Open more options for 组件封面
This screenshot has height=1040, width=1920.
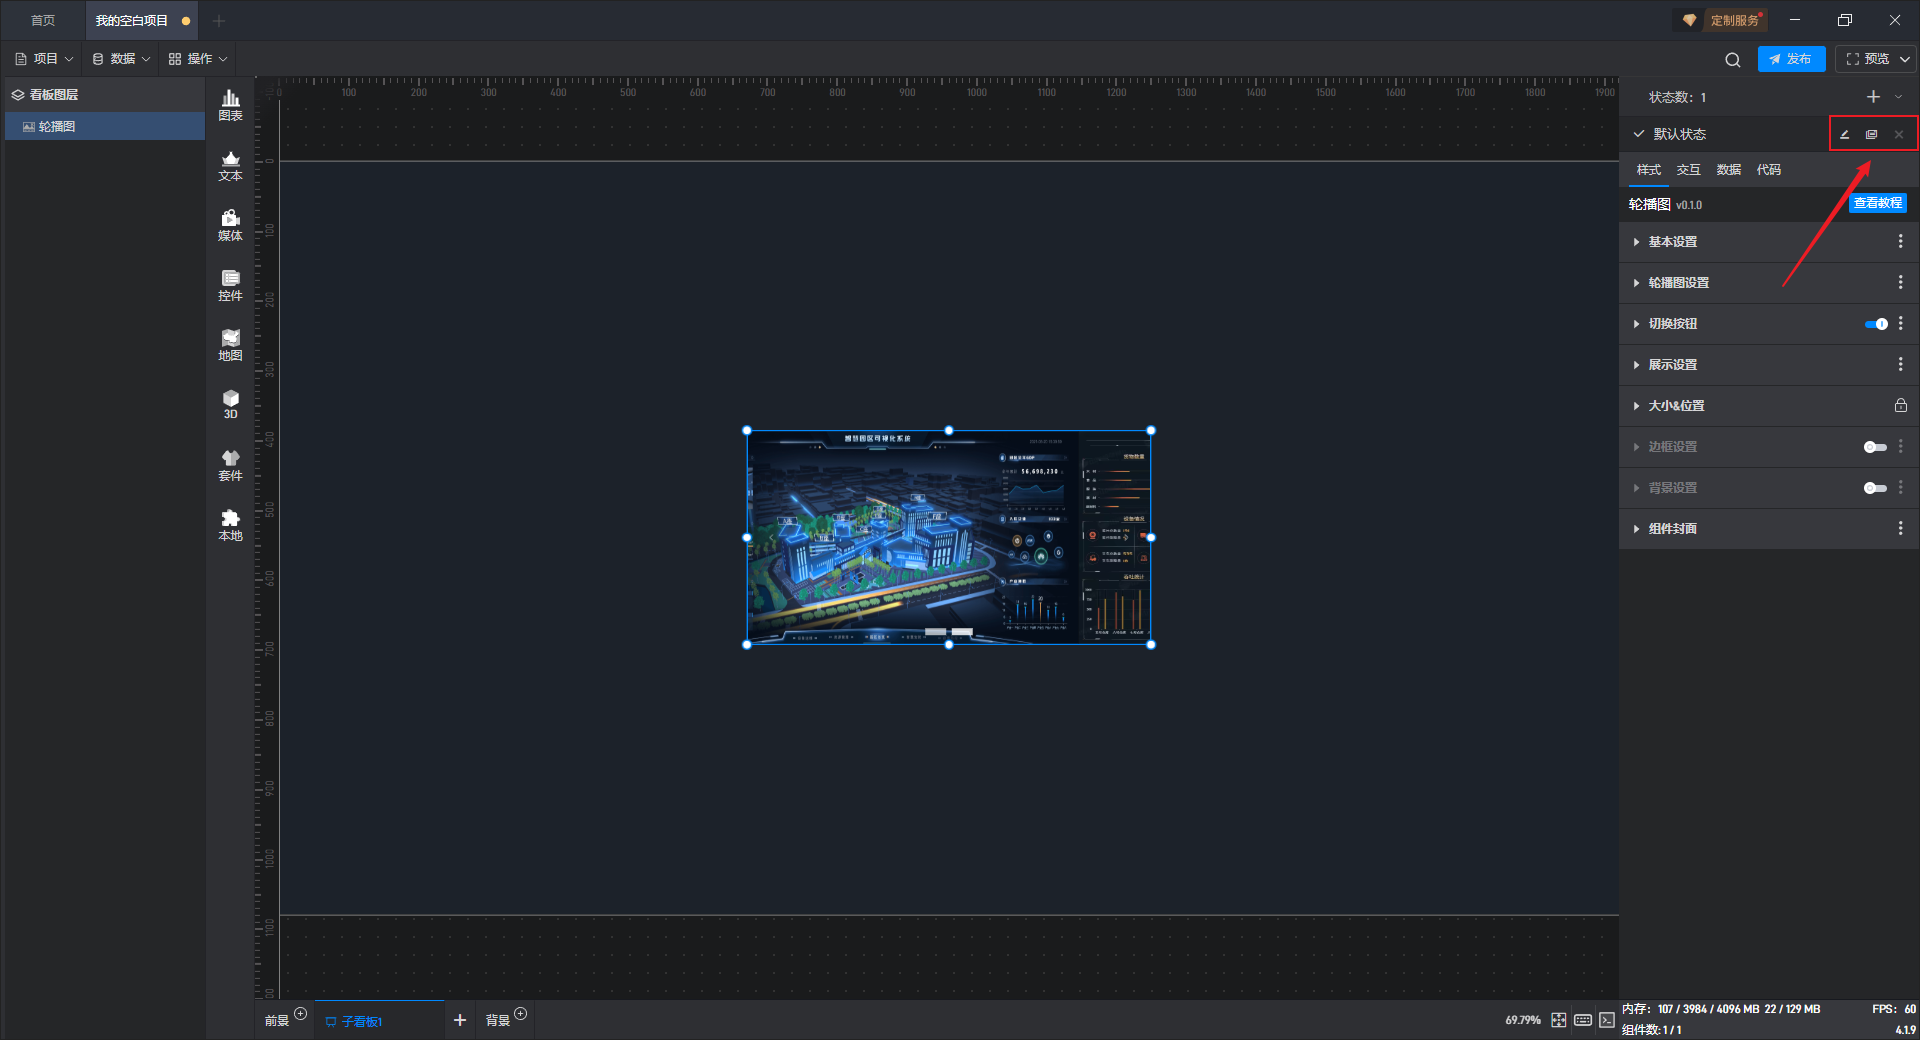(1901, 529)
